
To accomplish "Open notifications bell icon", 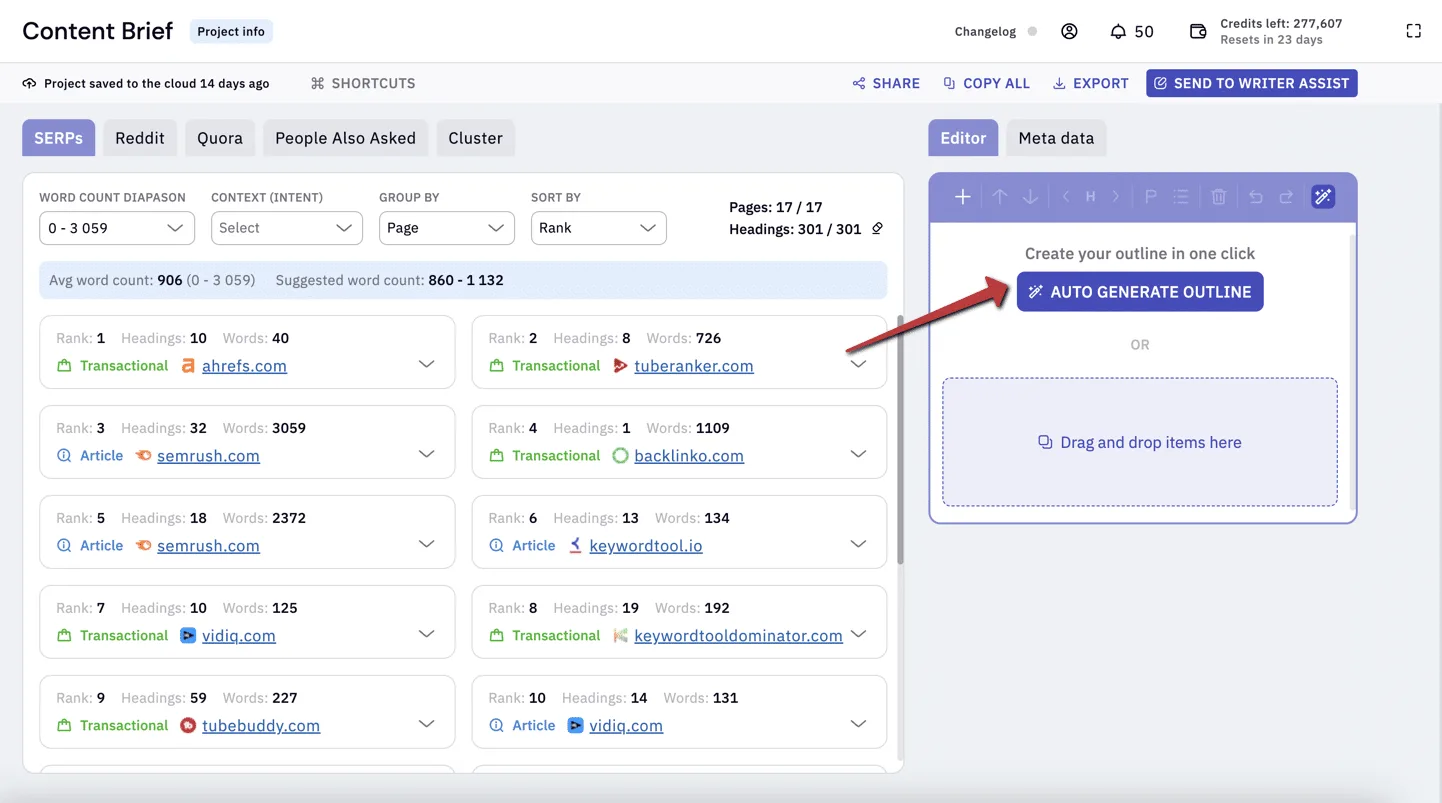I will pos(1118,32).
